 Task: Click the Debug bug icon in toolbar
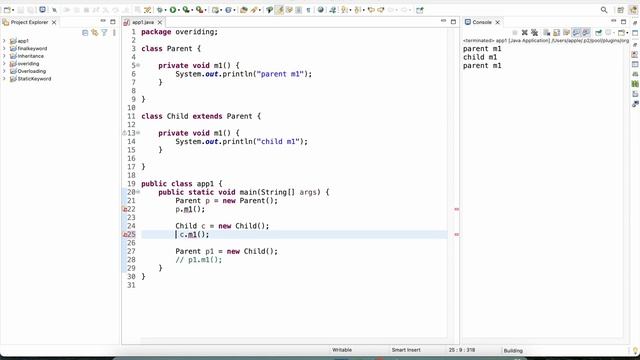tap(160, 10)
